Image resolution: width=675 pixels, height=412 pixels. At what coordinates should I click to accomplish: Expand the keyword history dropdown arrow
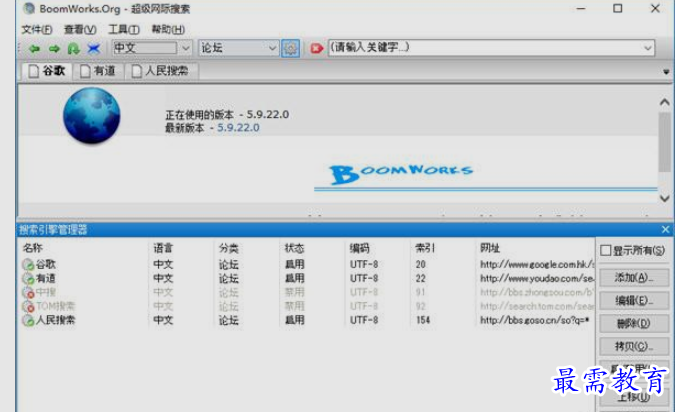[647, 48]
